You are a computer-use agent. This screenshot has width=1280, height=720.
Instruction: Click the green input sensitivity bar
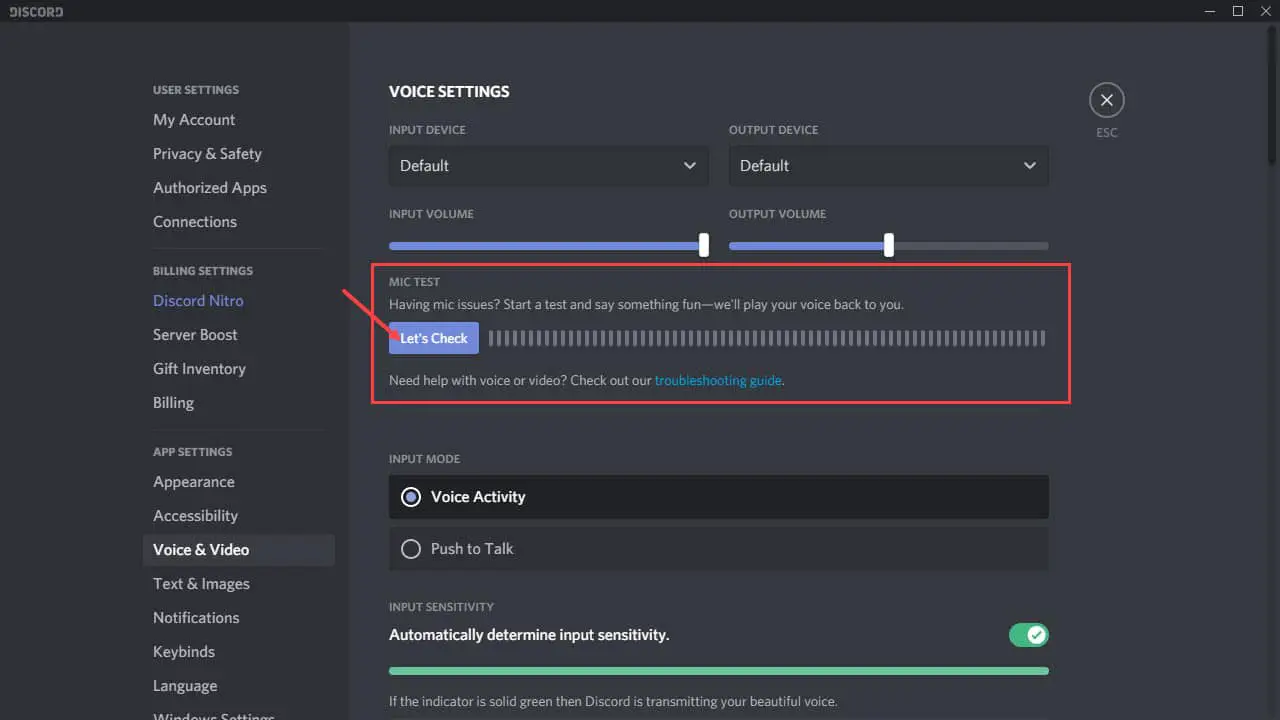(719, 671)
